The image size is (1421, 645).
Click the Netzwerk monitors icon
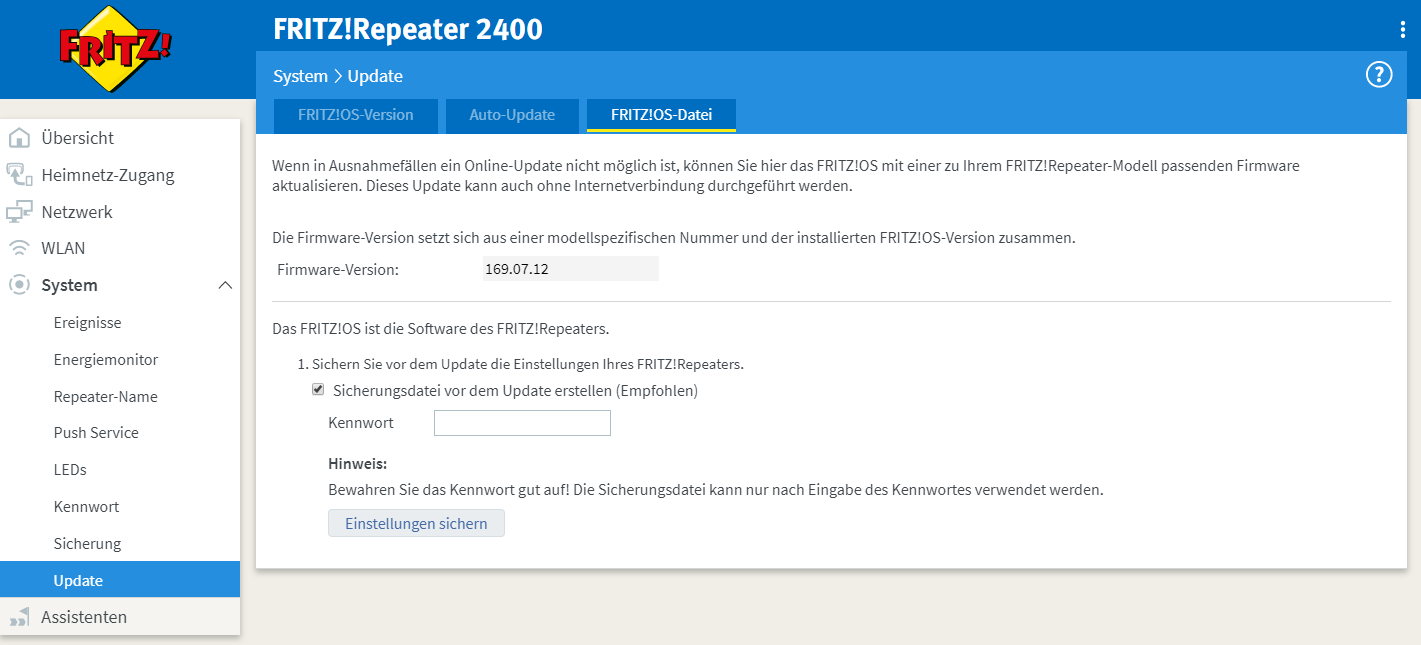19,212
